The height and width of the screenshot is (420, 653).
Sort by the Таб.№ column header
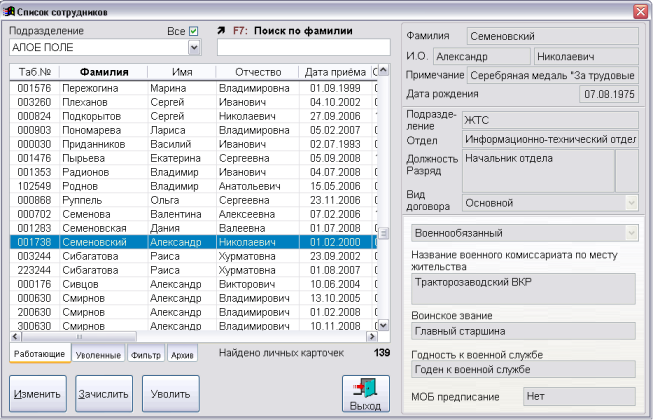point(35,72)
